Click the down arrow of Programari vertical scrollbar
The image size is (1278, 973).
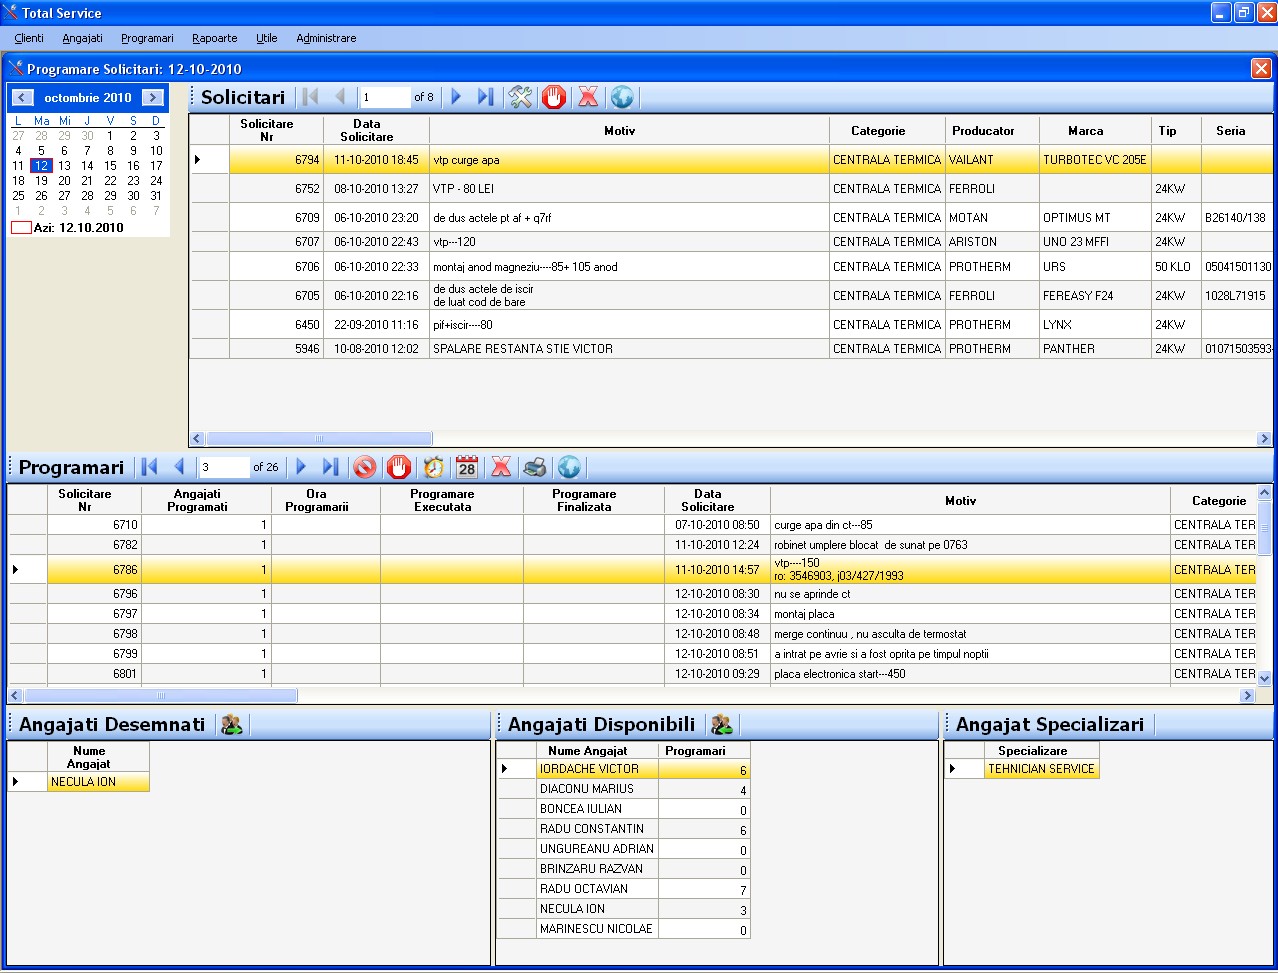(1264, 678)
